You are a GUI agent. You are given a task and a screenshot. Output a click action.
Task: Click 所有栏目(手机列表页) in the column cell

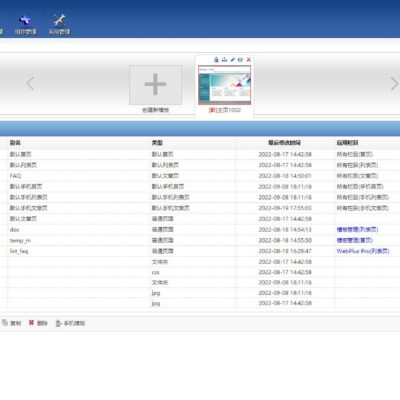click(x=363, y=197)
